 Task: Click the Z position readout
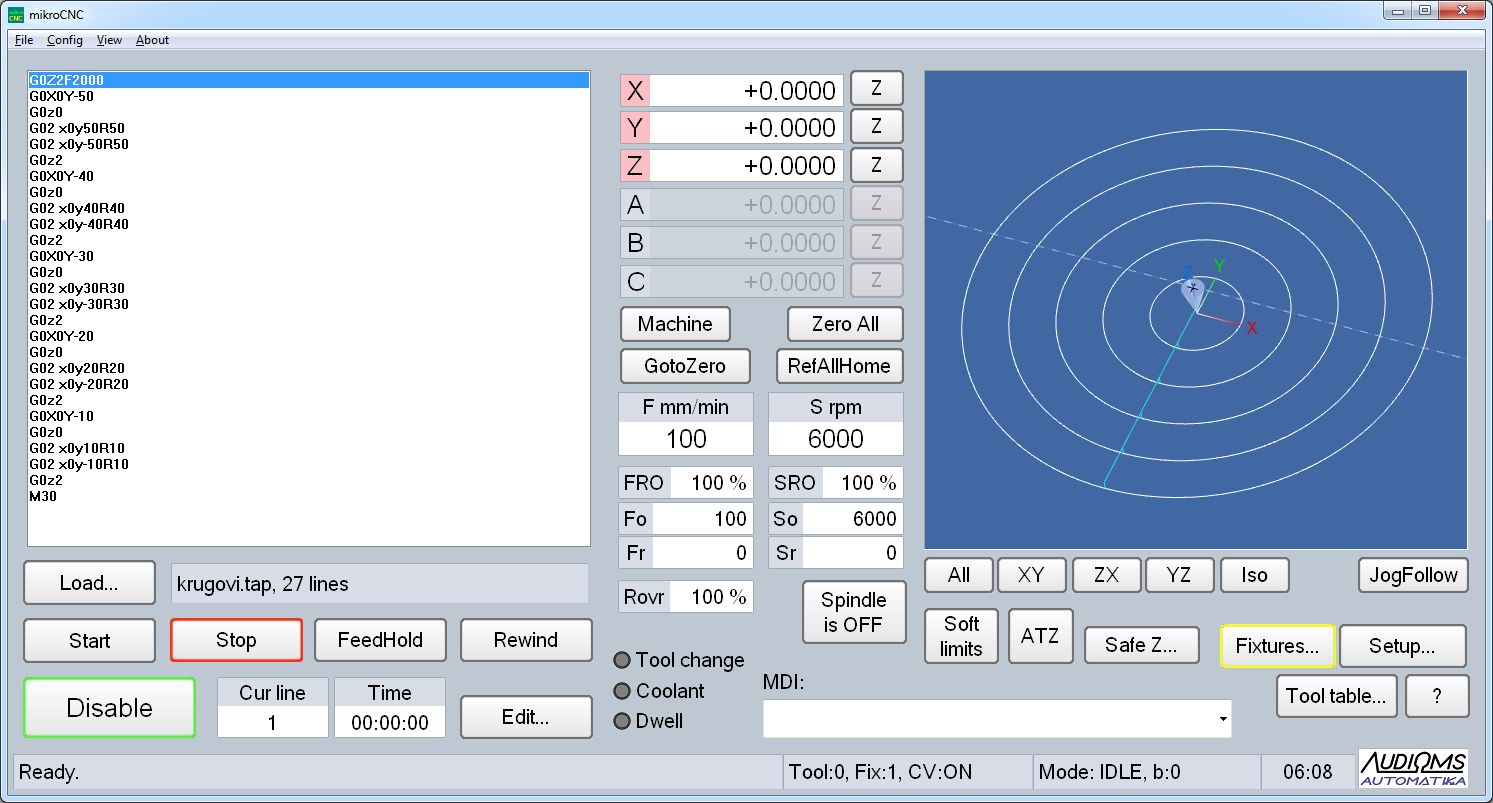click(746, 166)
